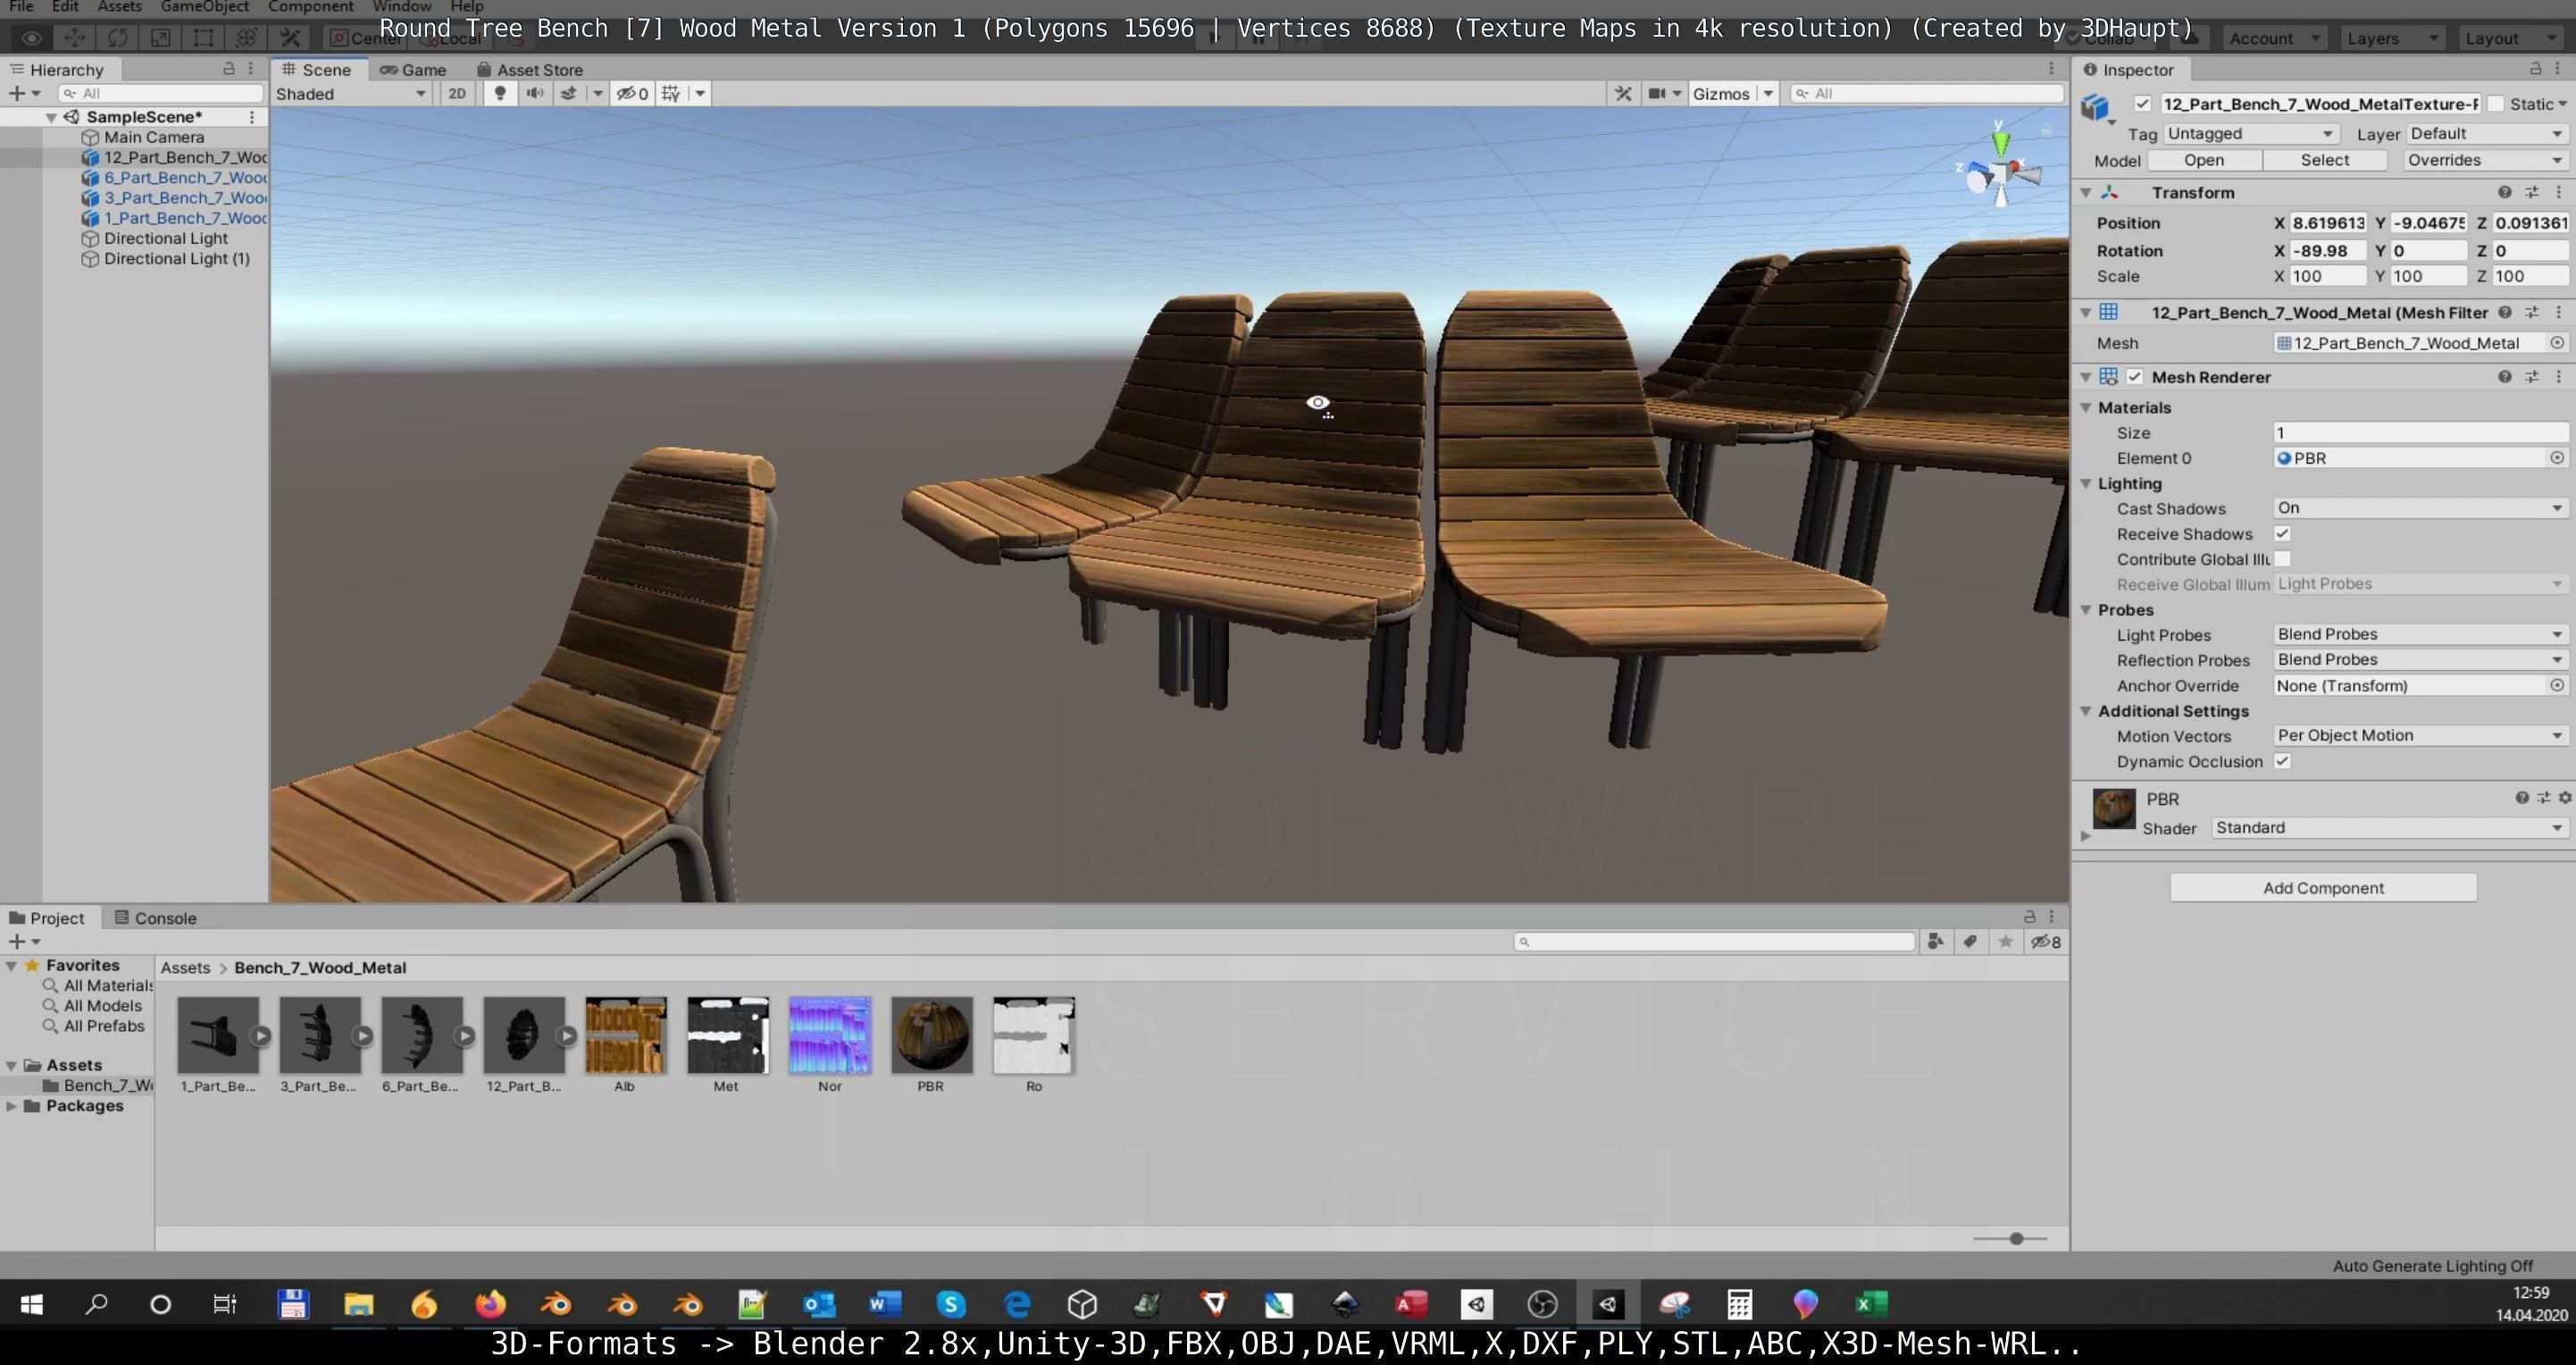Expand the Packages folder
Screen dimensions: 2576x1365
pos(11,1106)
